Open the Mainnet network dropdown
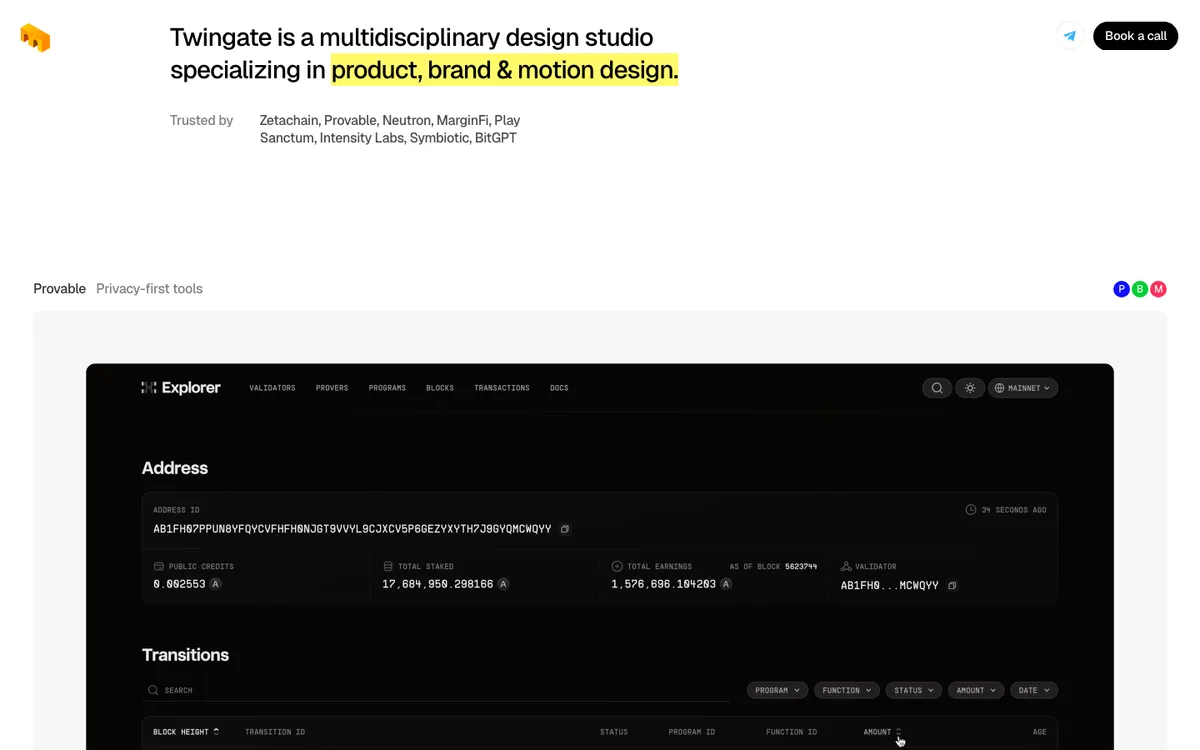This screenshot has width=1200, height=750. tap(1023, 388)
